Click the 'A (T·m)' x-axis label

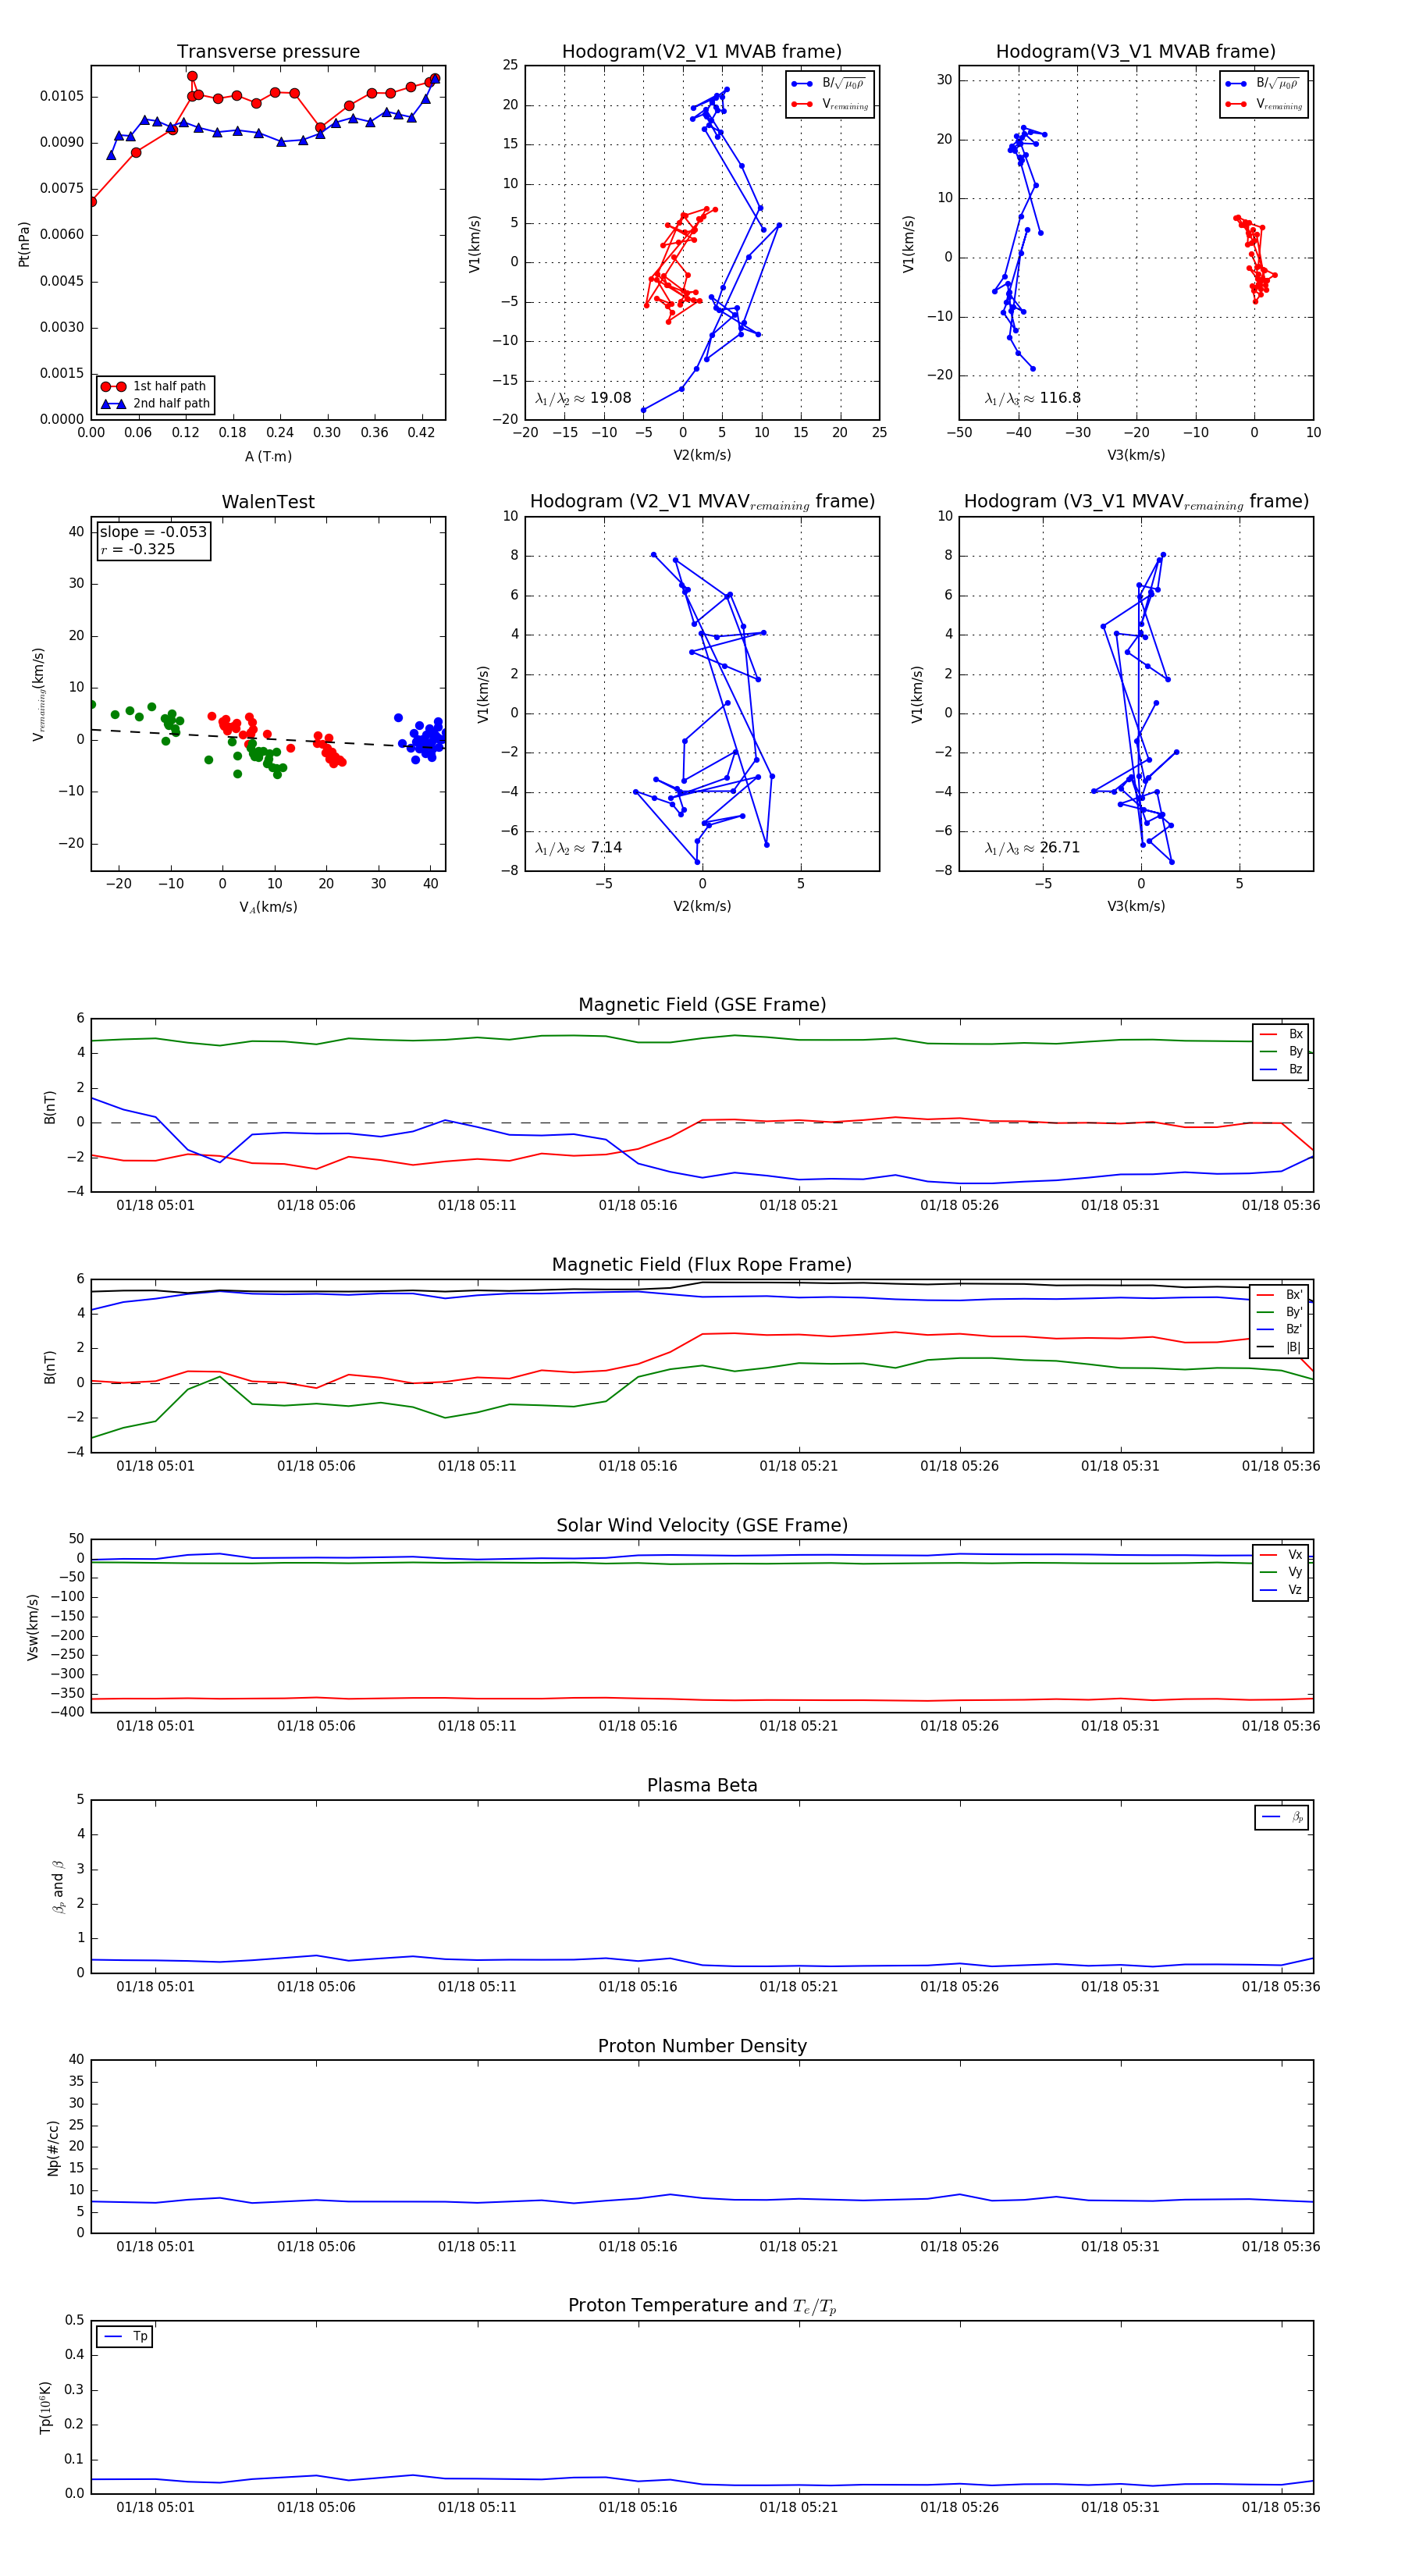(268, 456)
